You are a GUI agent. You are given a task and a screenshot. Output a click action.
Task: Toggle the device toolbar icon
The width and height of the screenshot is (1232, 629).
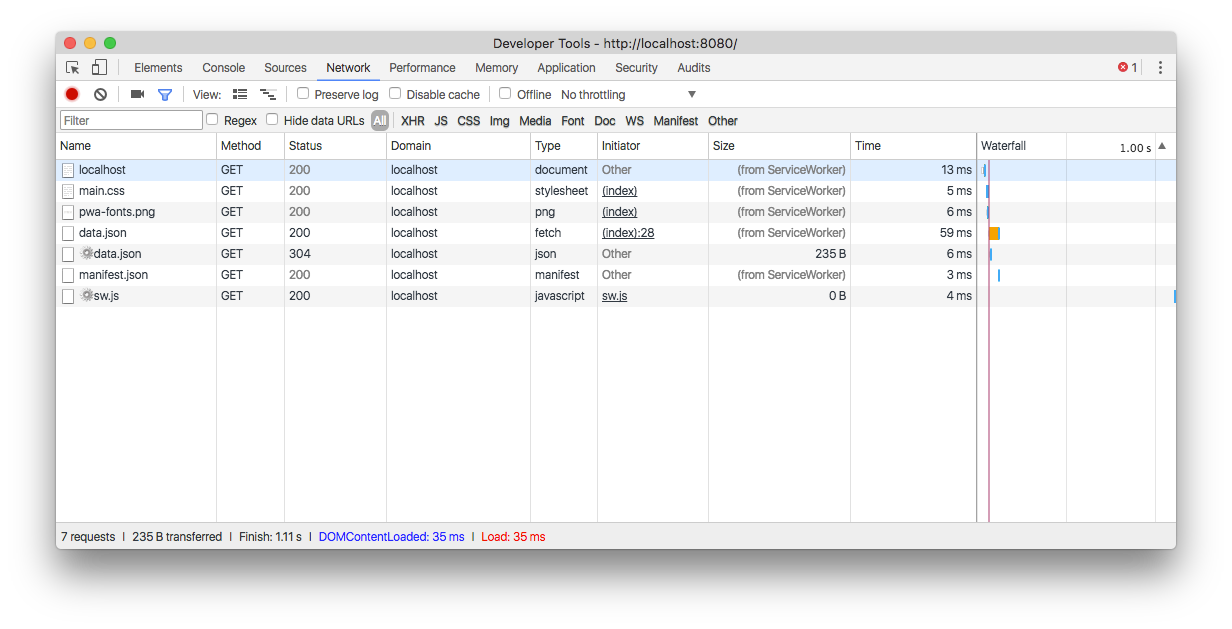[99, 68]
